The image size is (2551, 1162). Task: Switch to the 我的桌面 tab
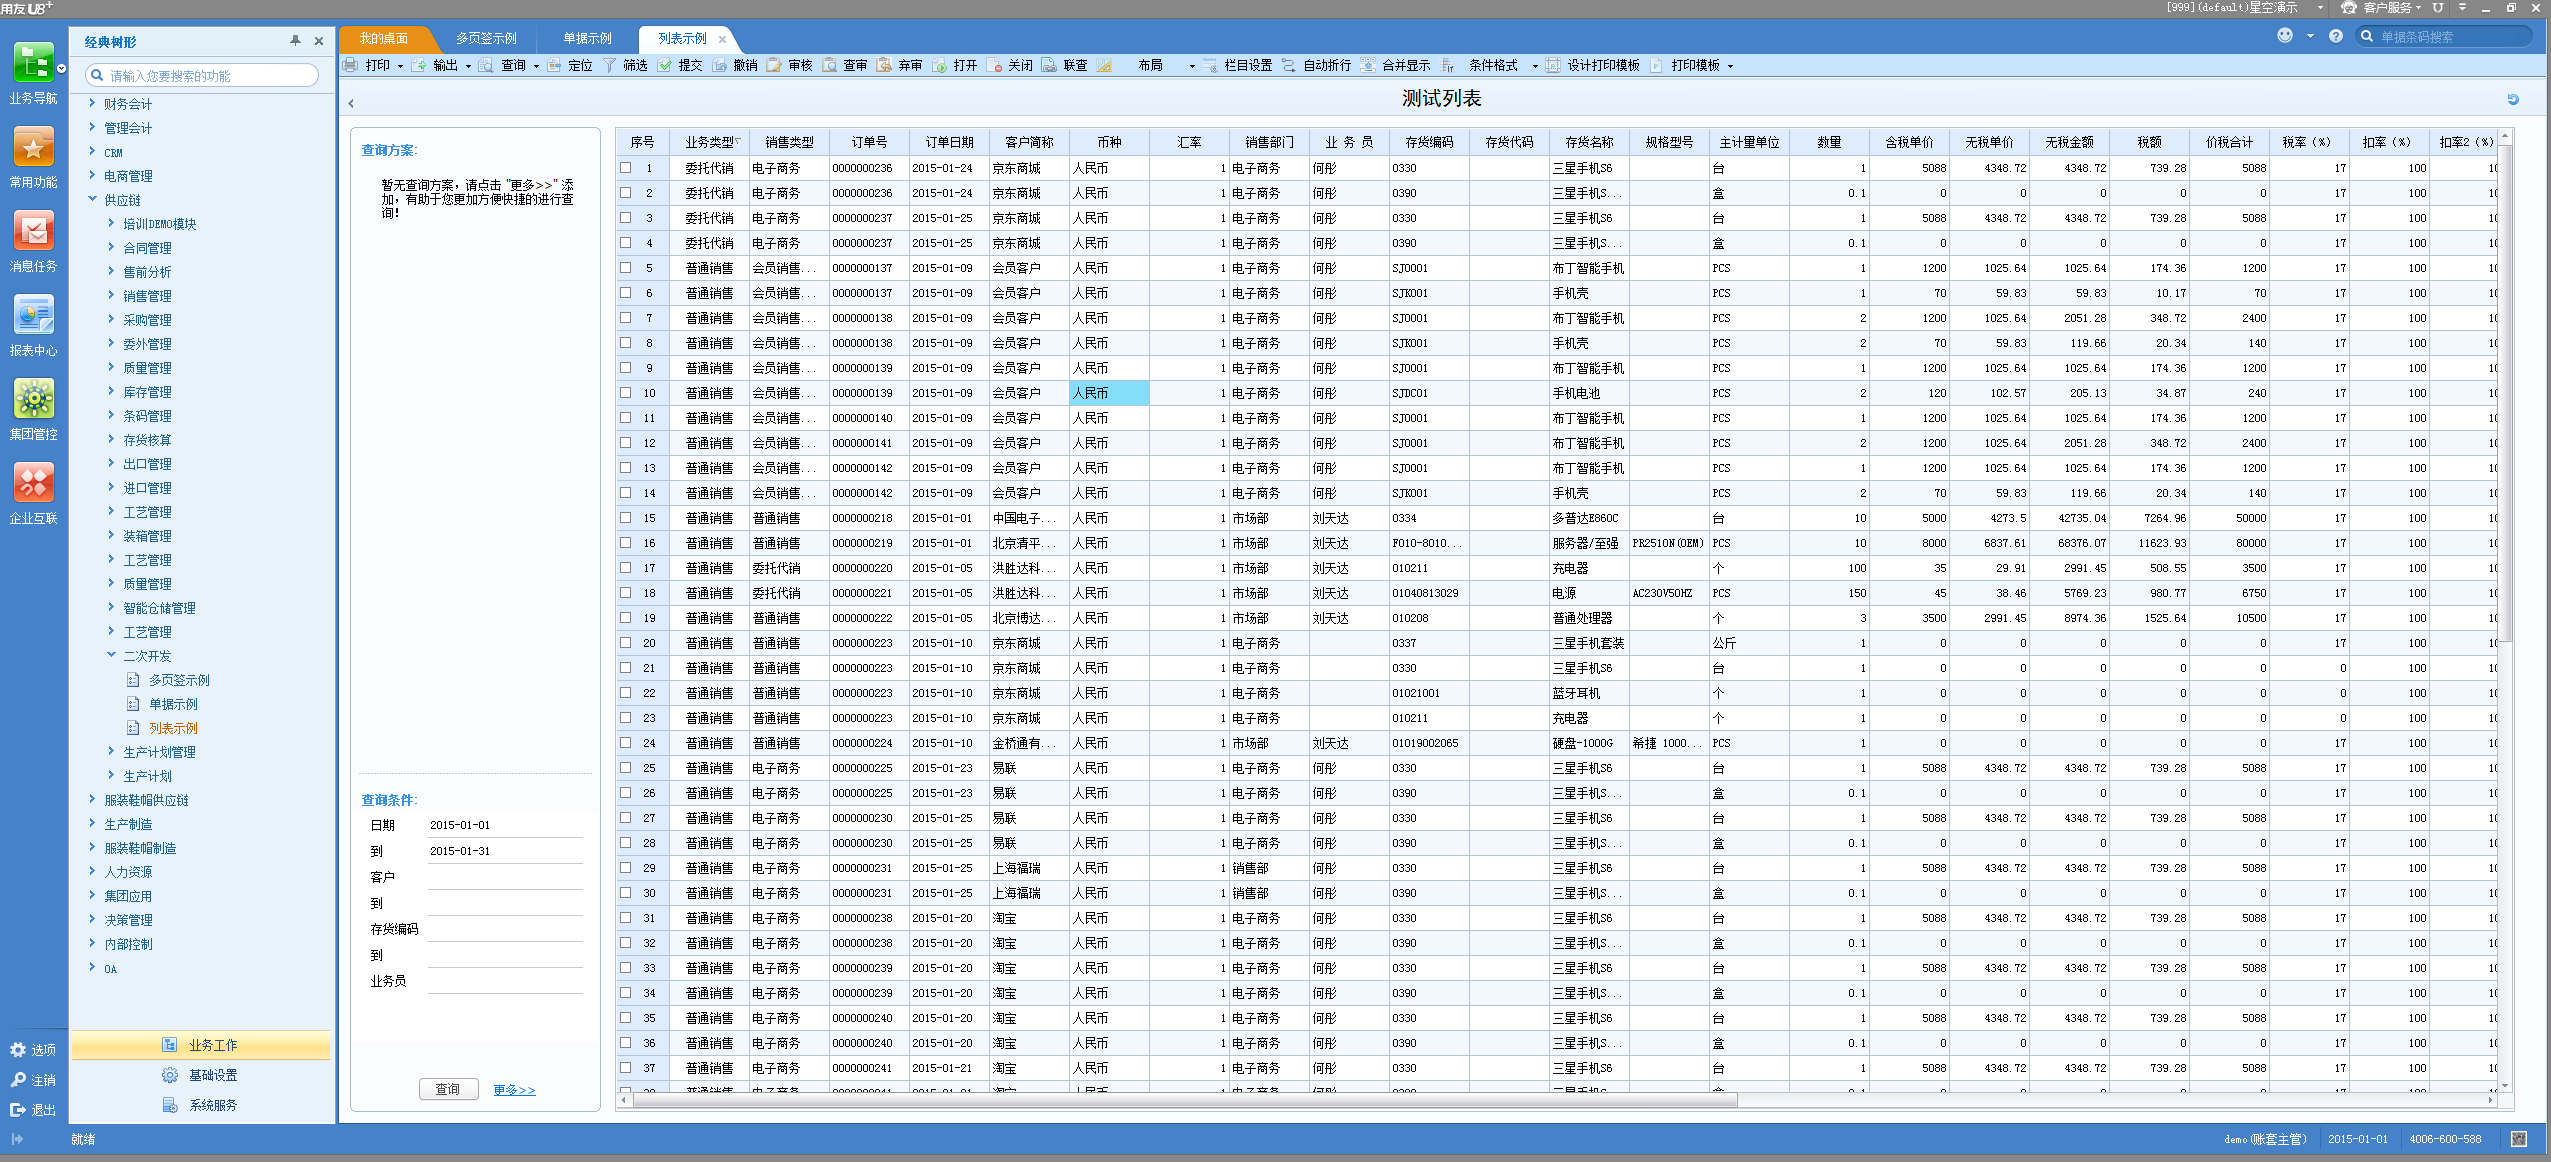[x=385, y=39]
